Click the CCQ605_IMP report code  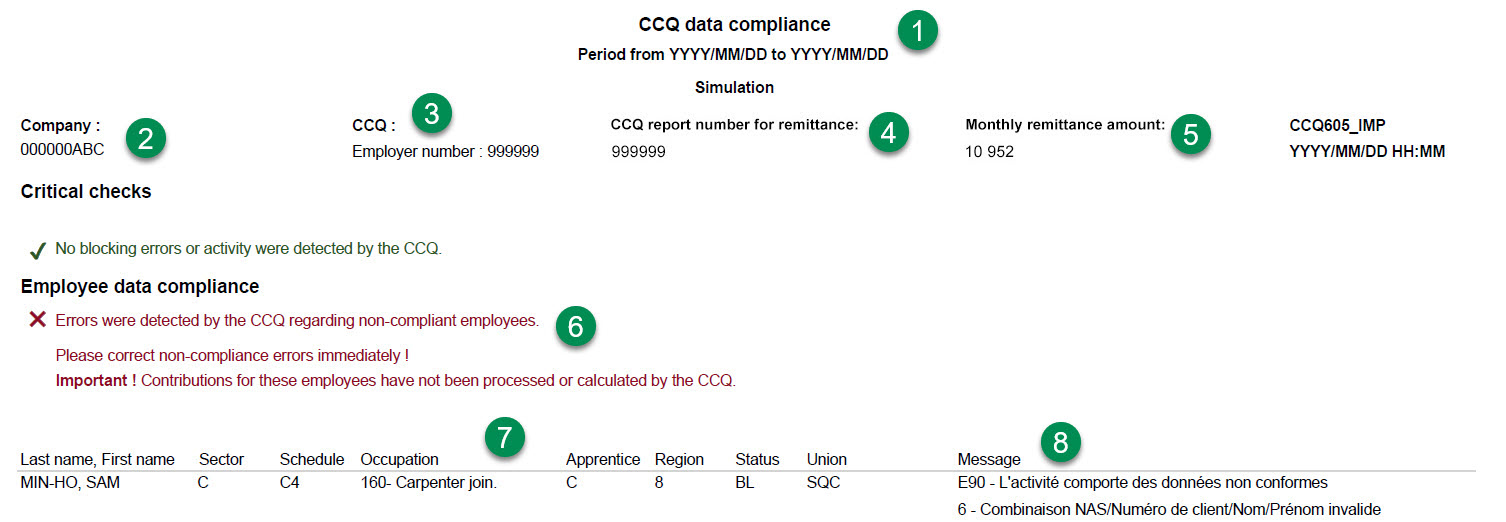click(1337, 125)
